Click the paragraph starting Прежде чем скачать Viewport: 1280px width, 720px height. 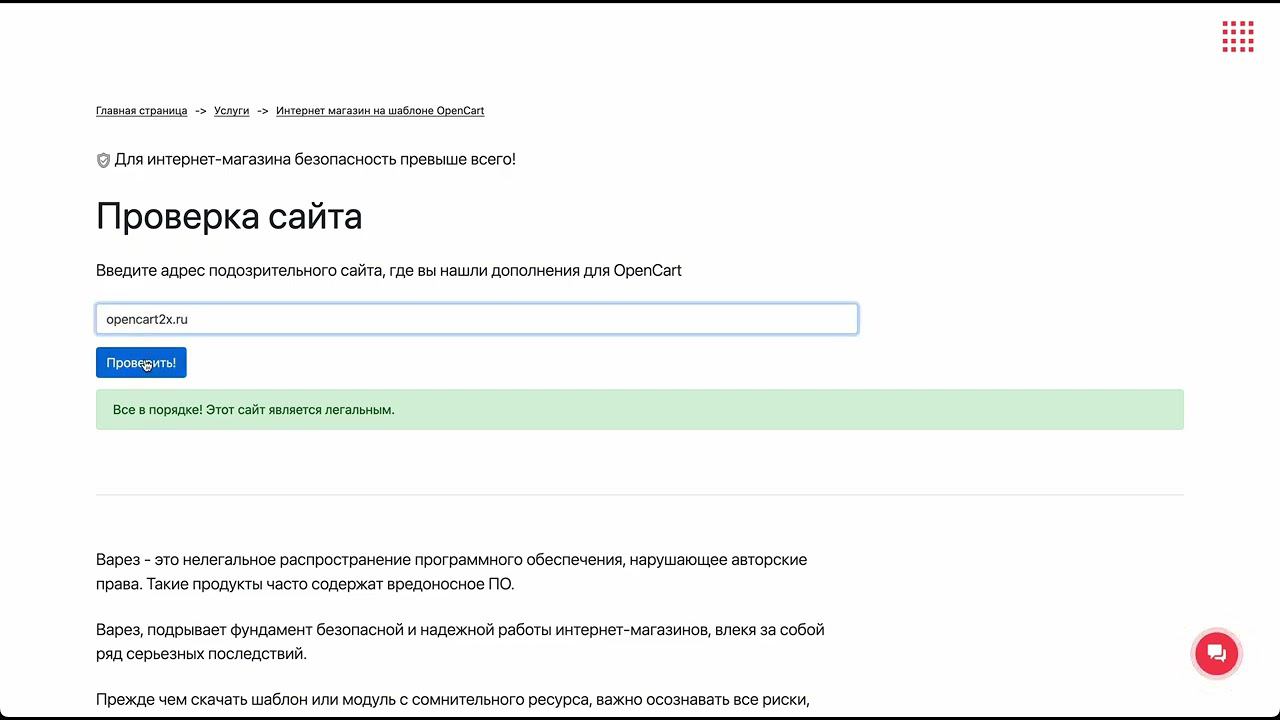click(452, 700)
